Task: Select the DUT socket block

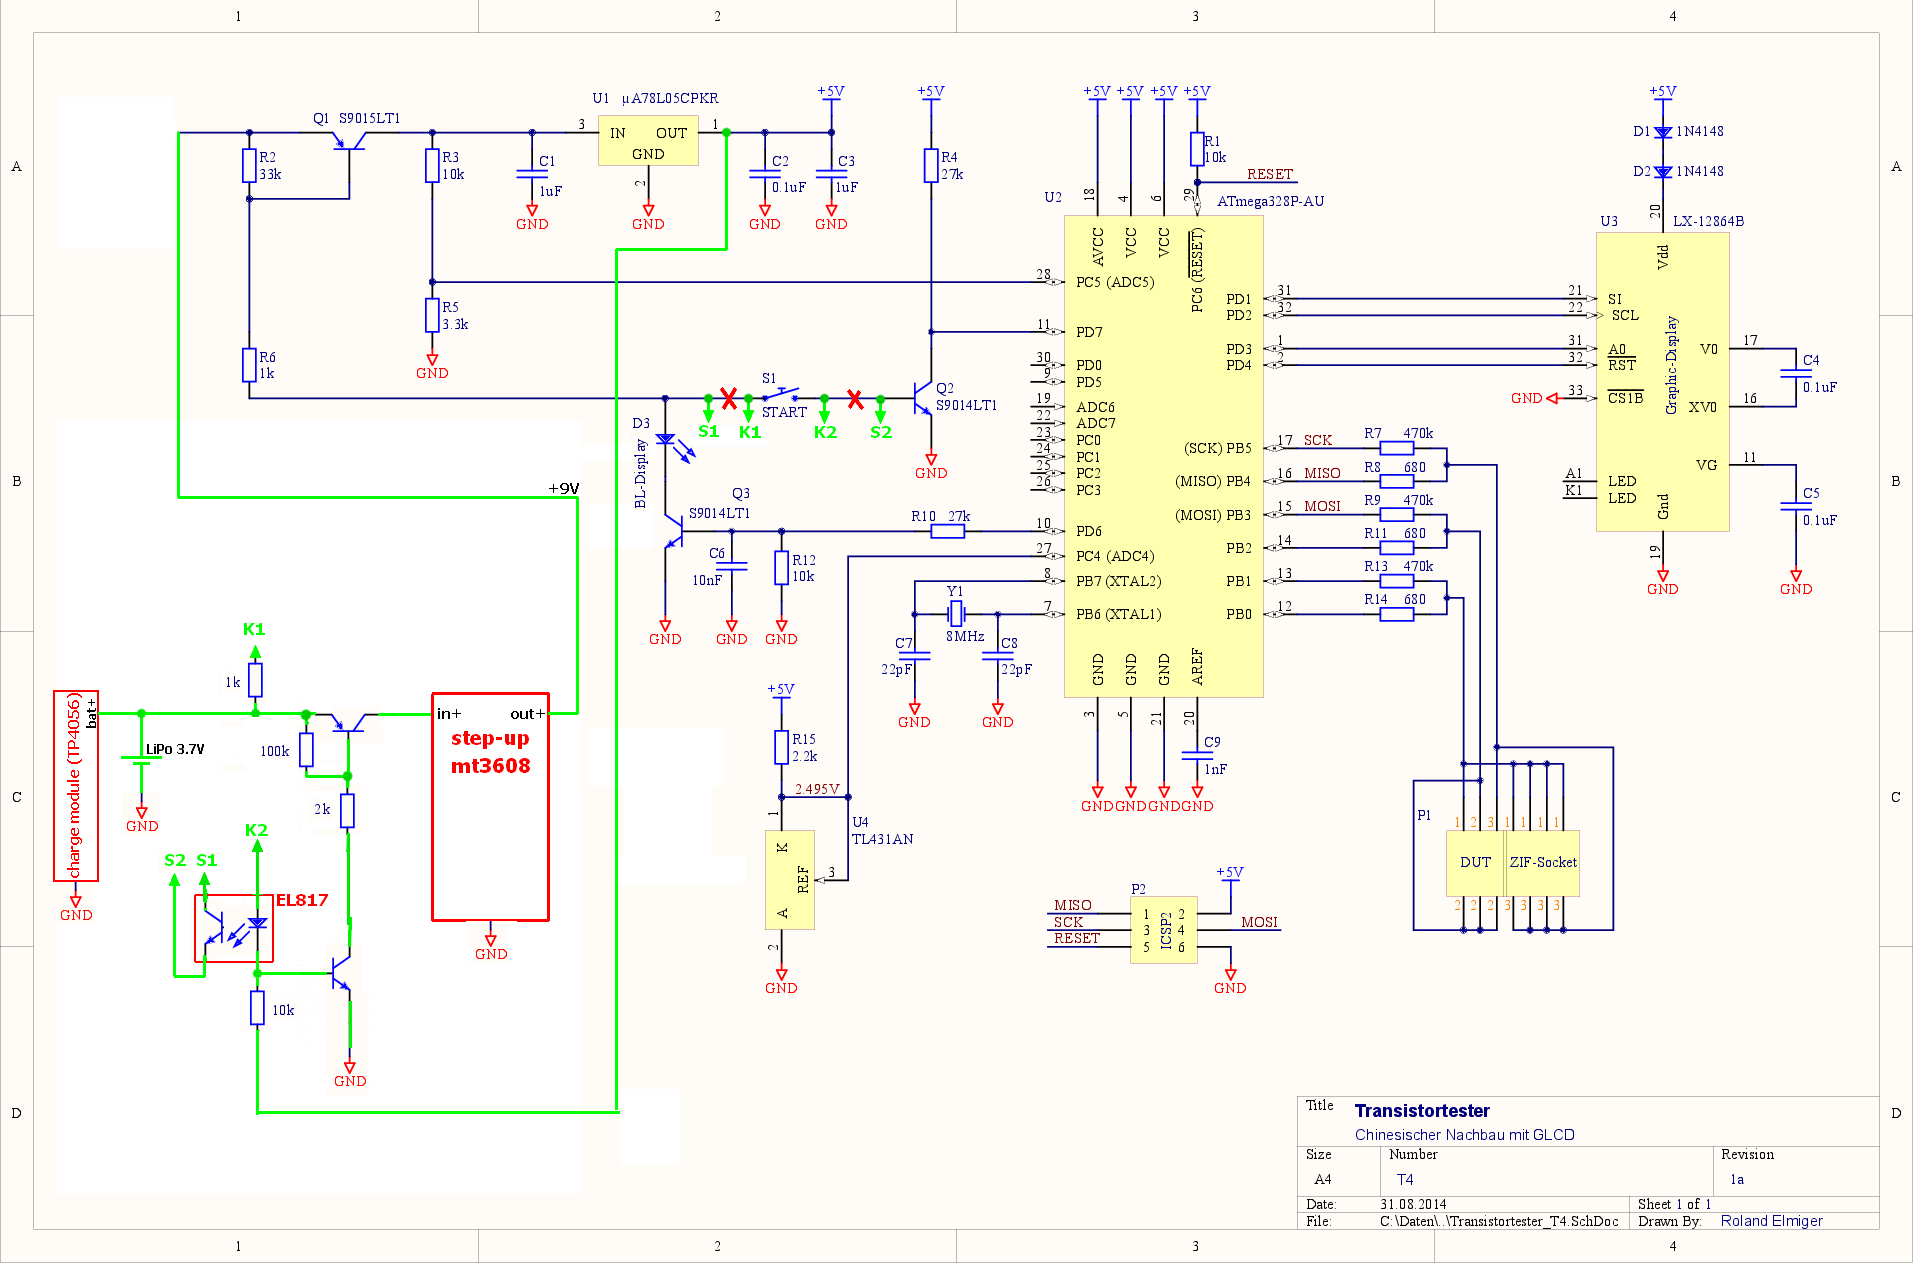Action: pyautogui.click(x=1475, y=862)
